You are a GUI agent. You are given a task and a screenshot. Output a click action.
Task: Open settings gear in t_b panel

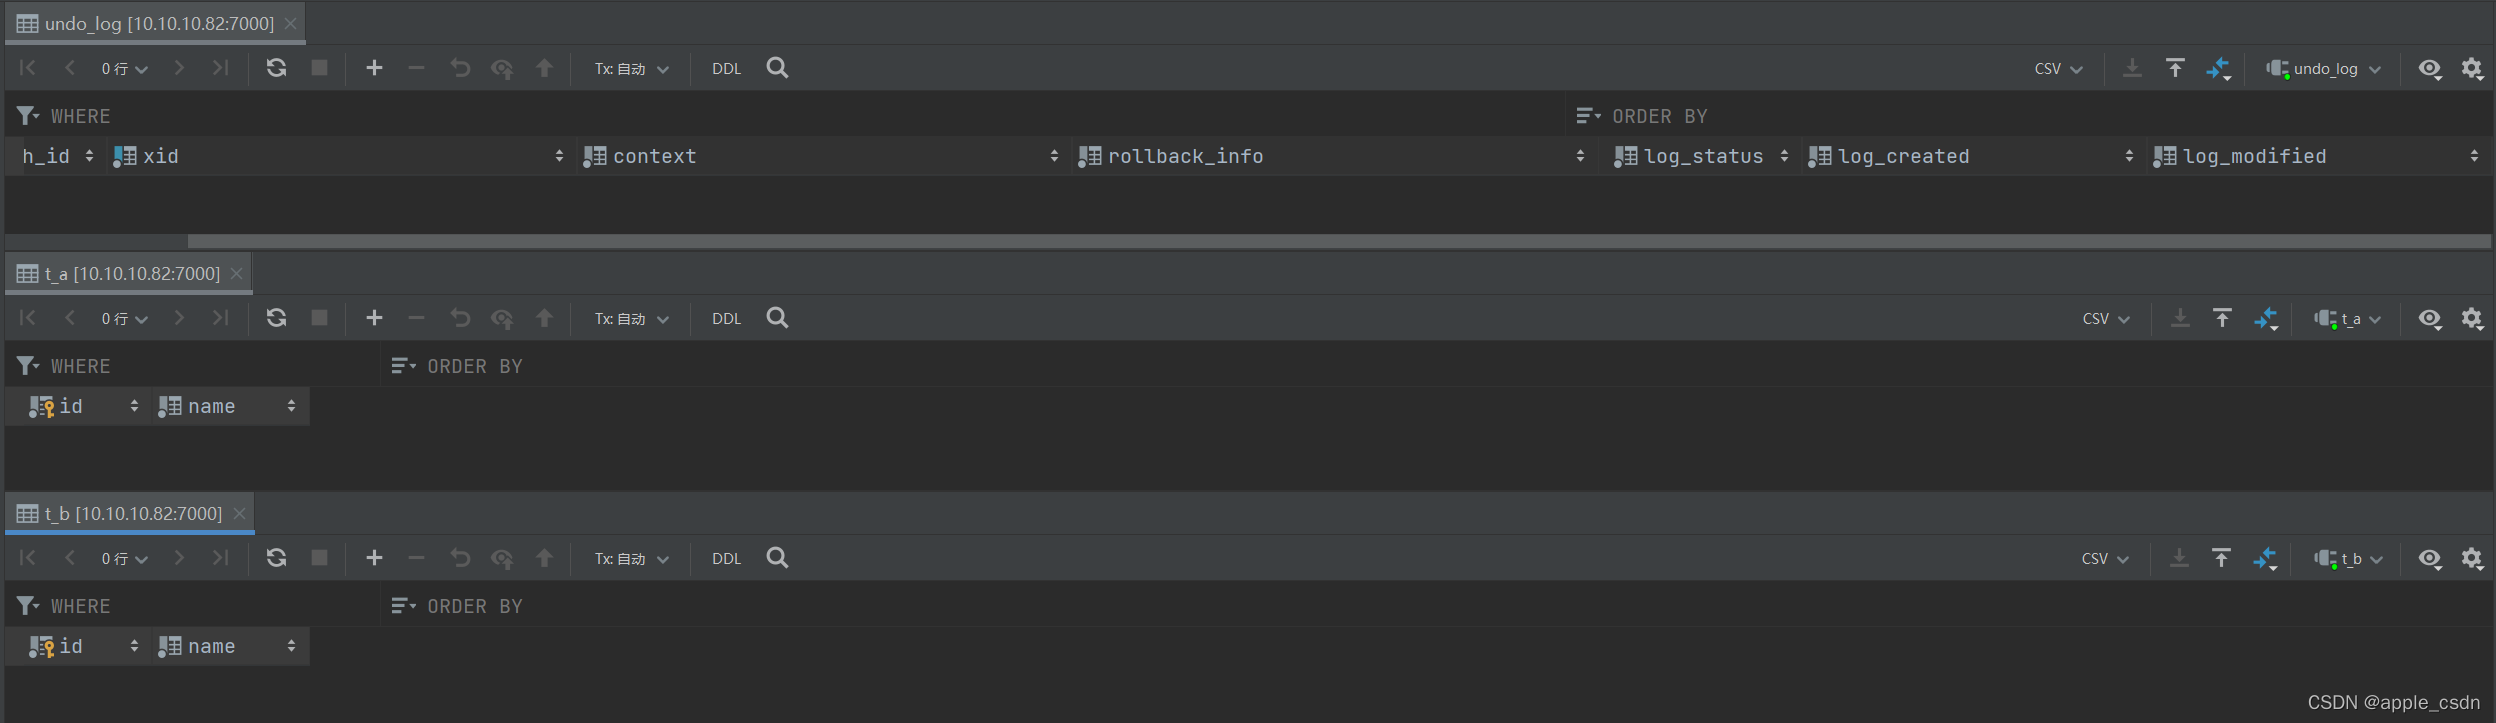click(x=2472, y=558)
